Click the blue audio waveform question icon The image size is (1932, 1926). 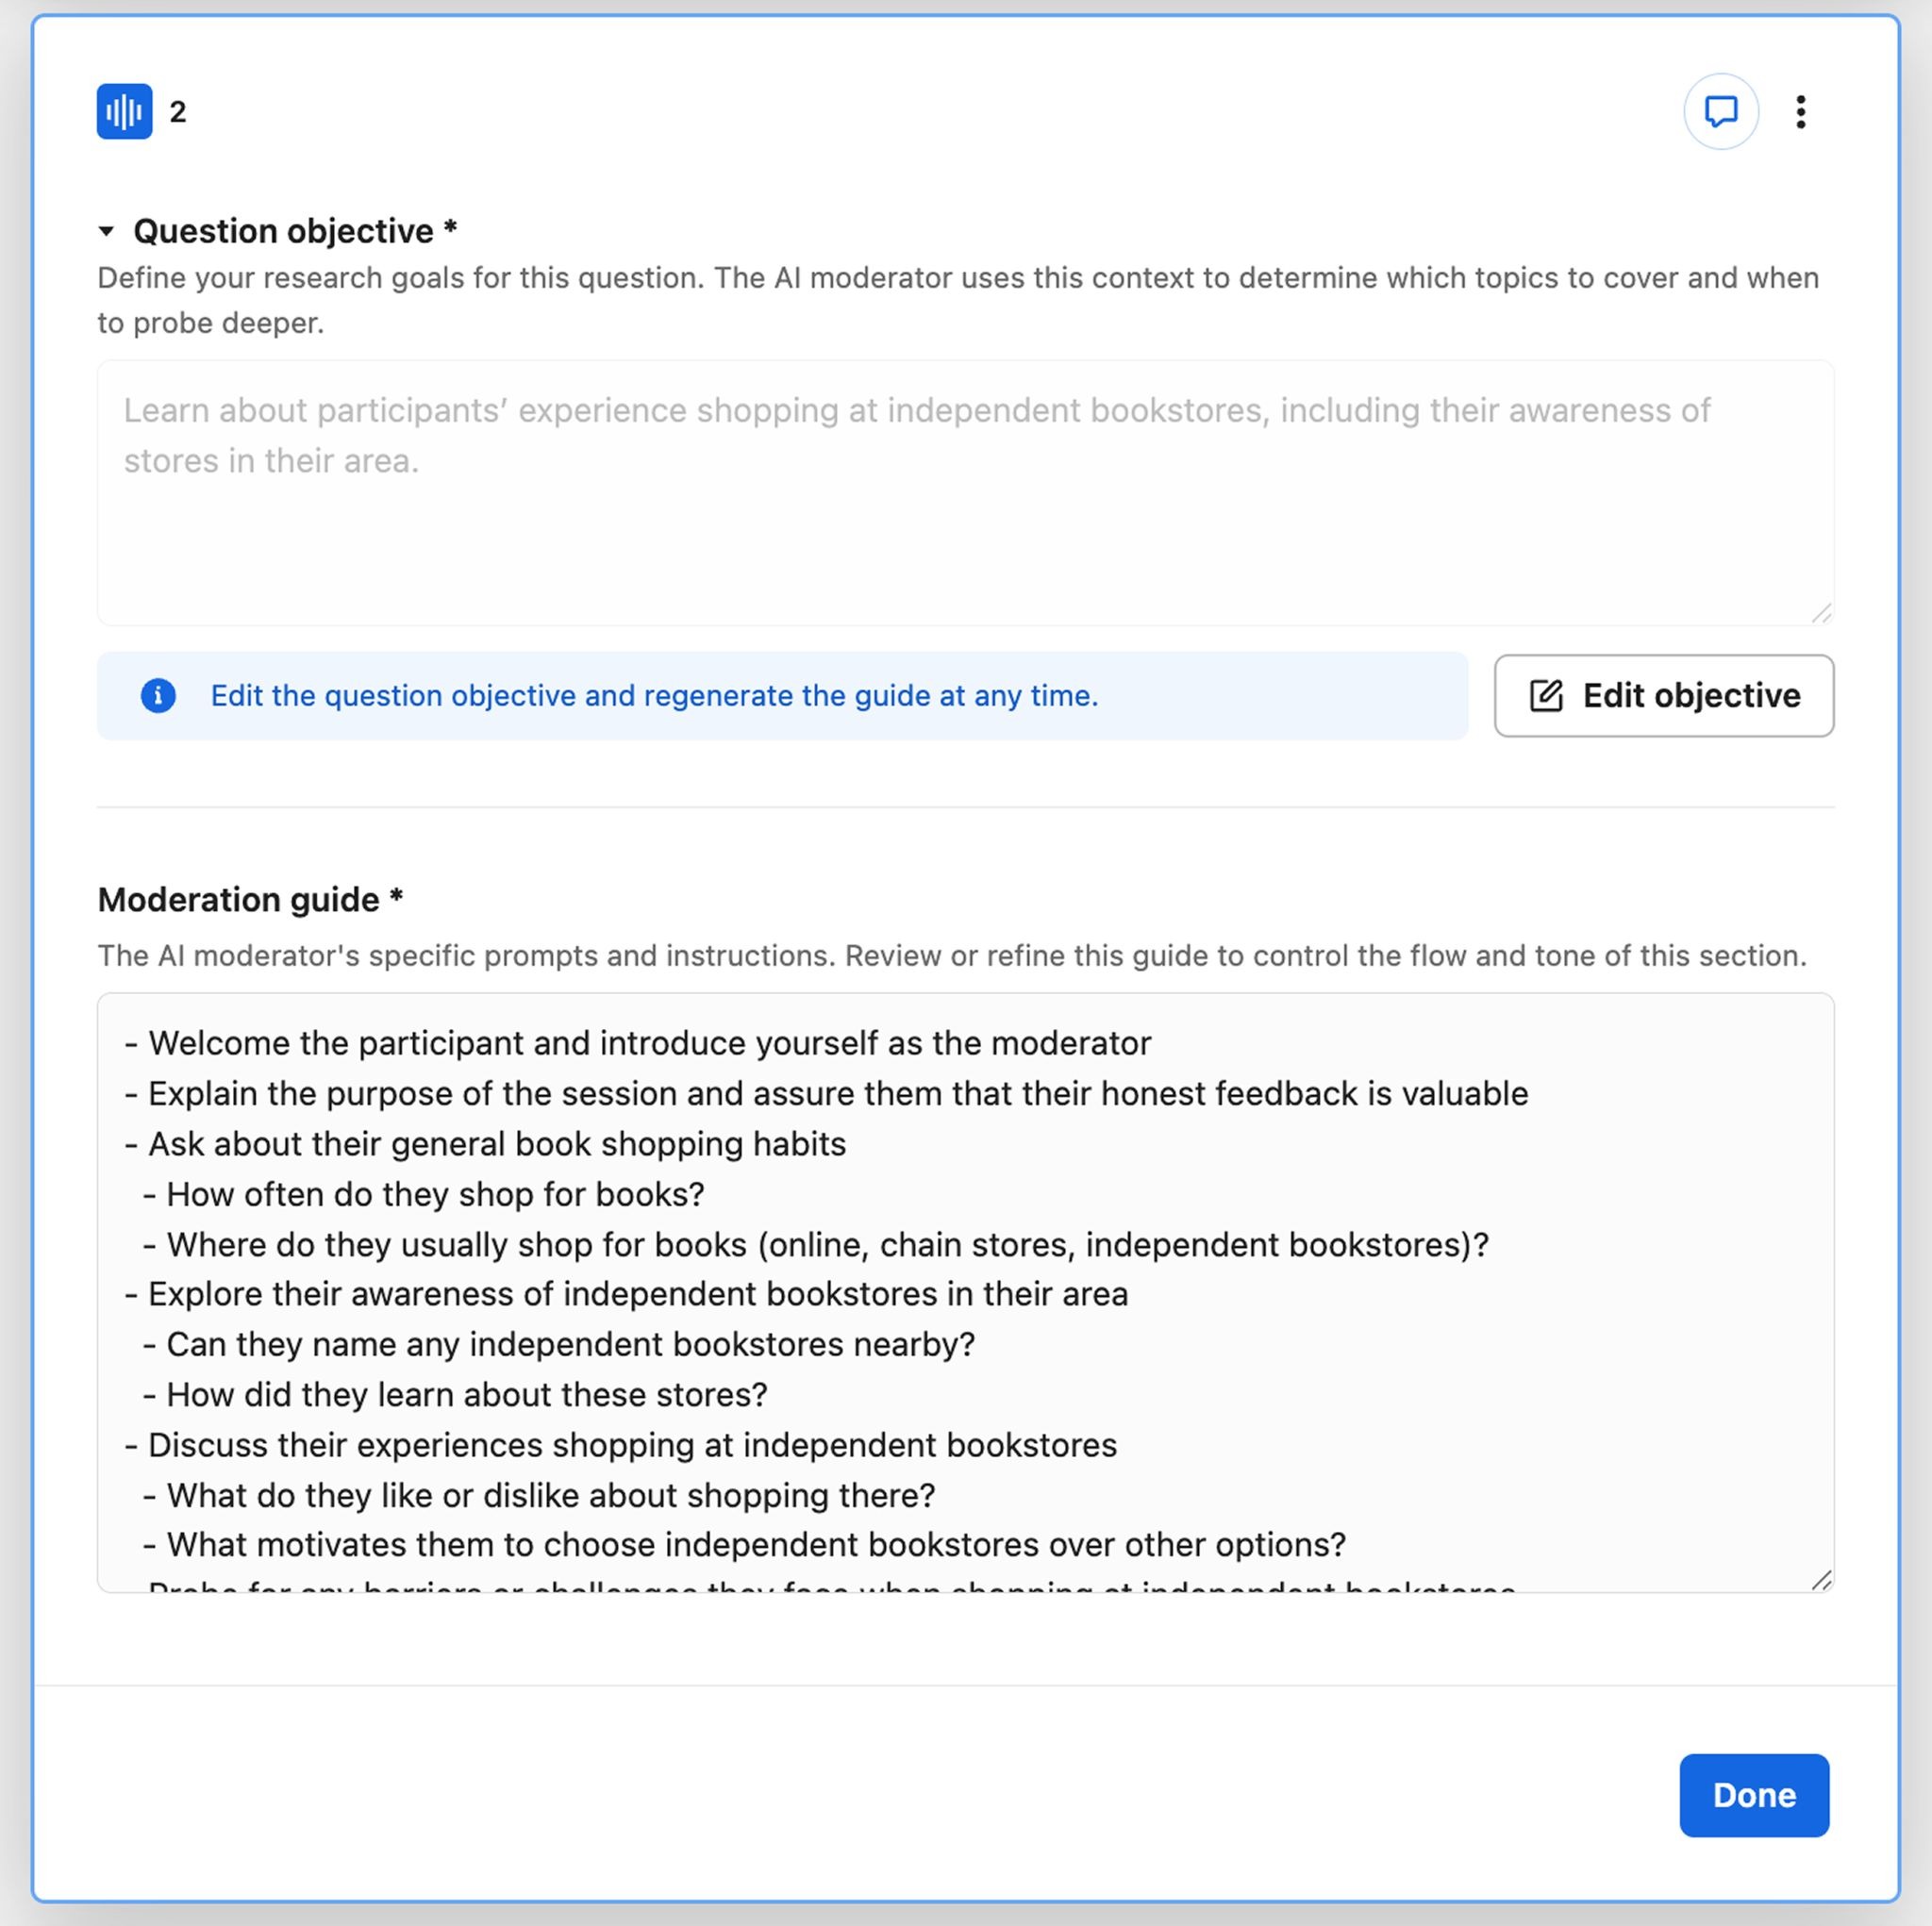pyautogui.click(x=124, y=111)
